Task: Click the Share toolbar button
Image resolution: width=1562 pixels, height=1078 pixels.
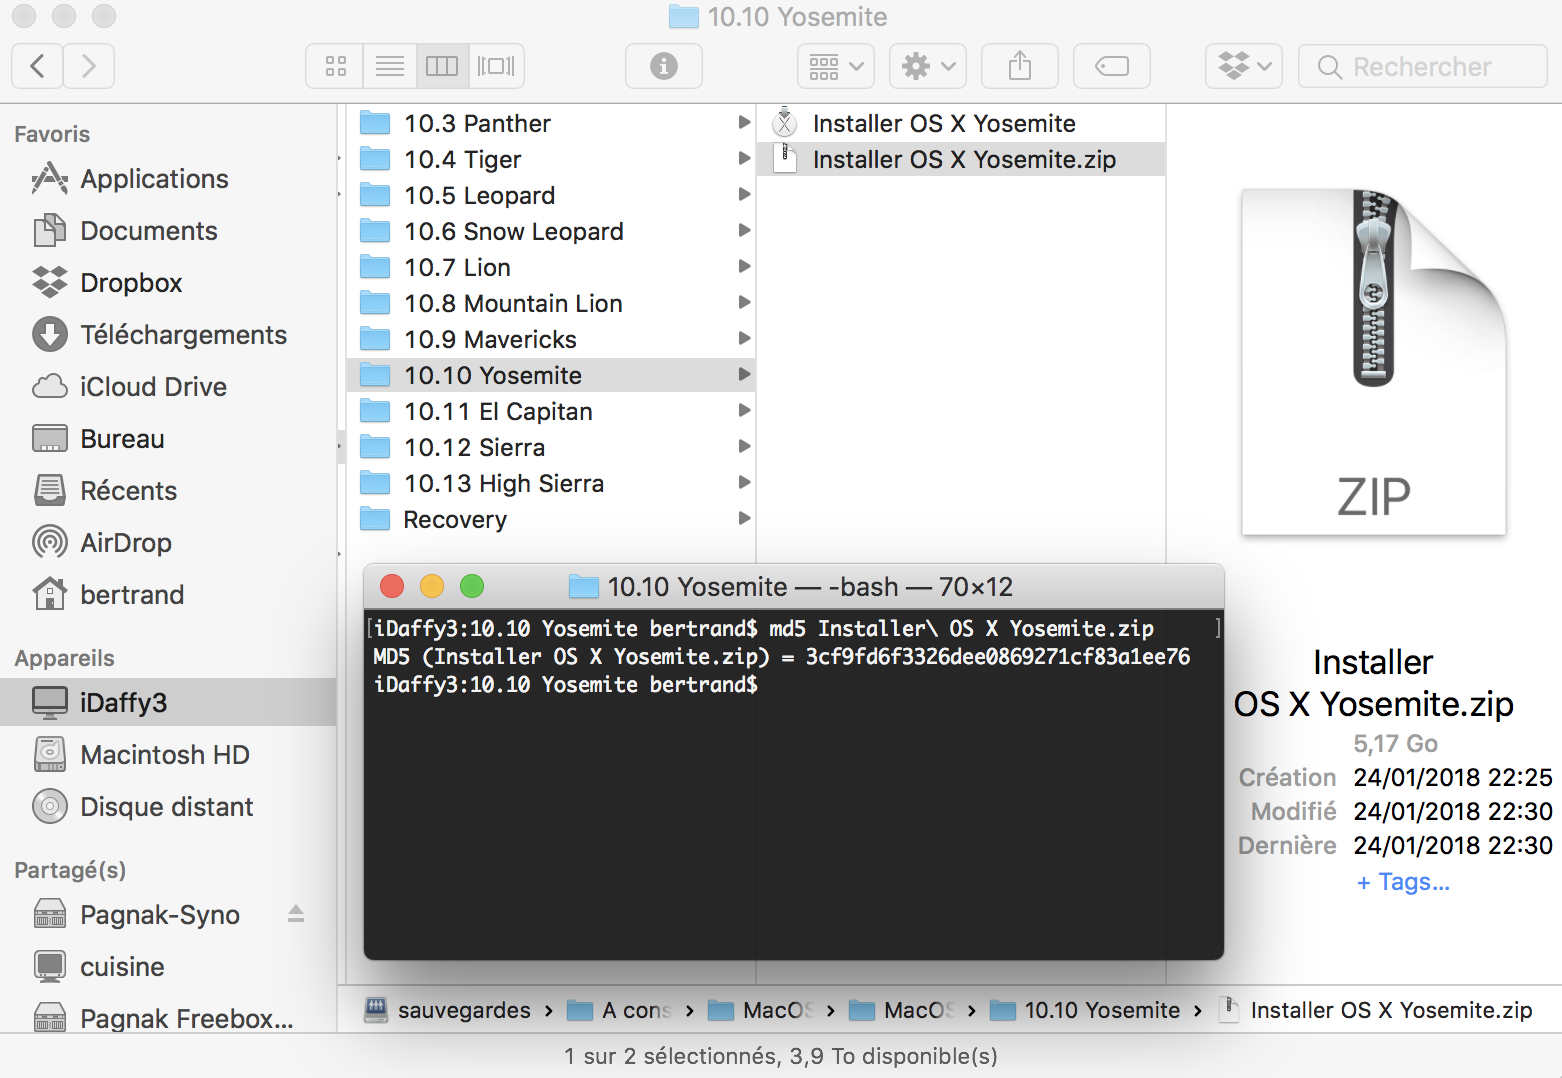Action: coord(1020,66)
